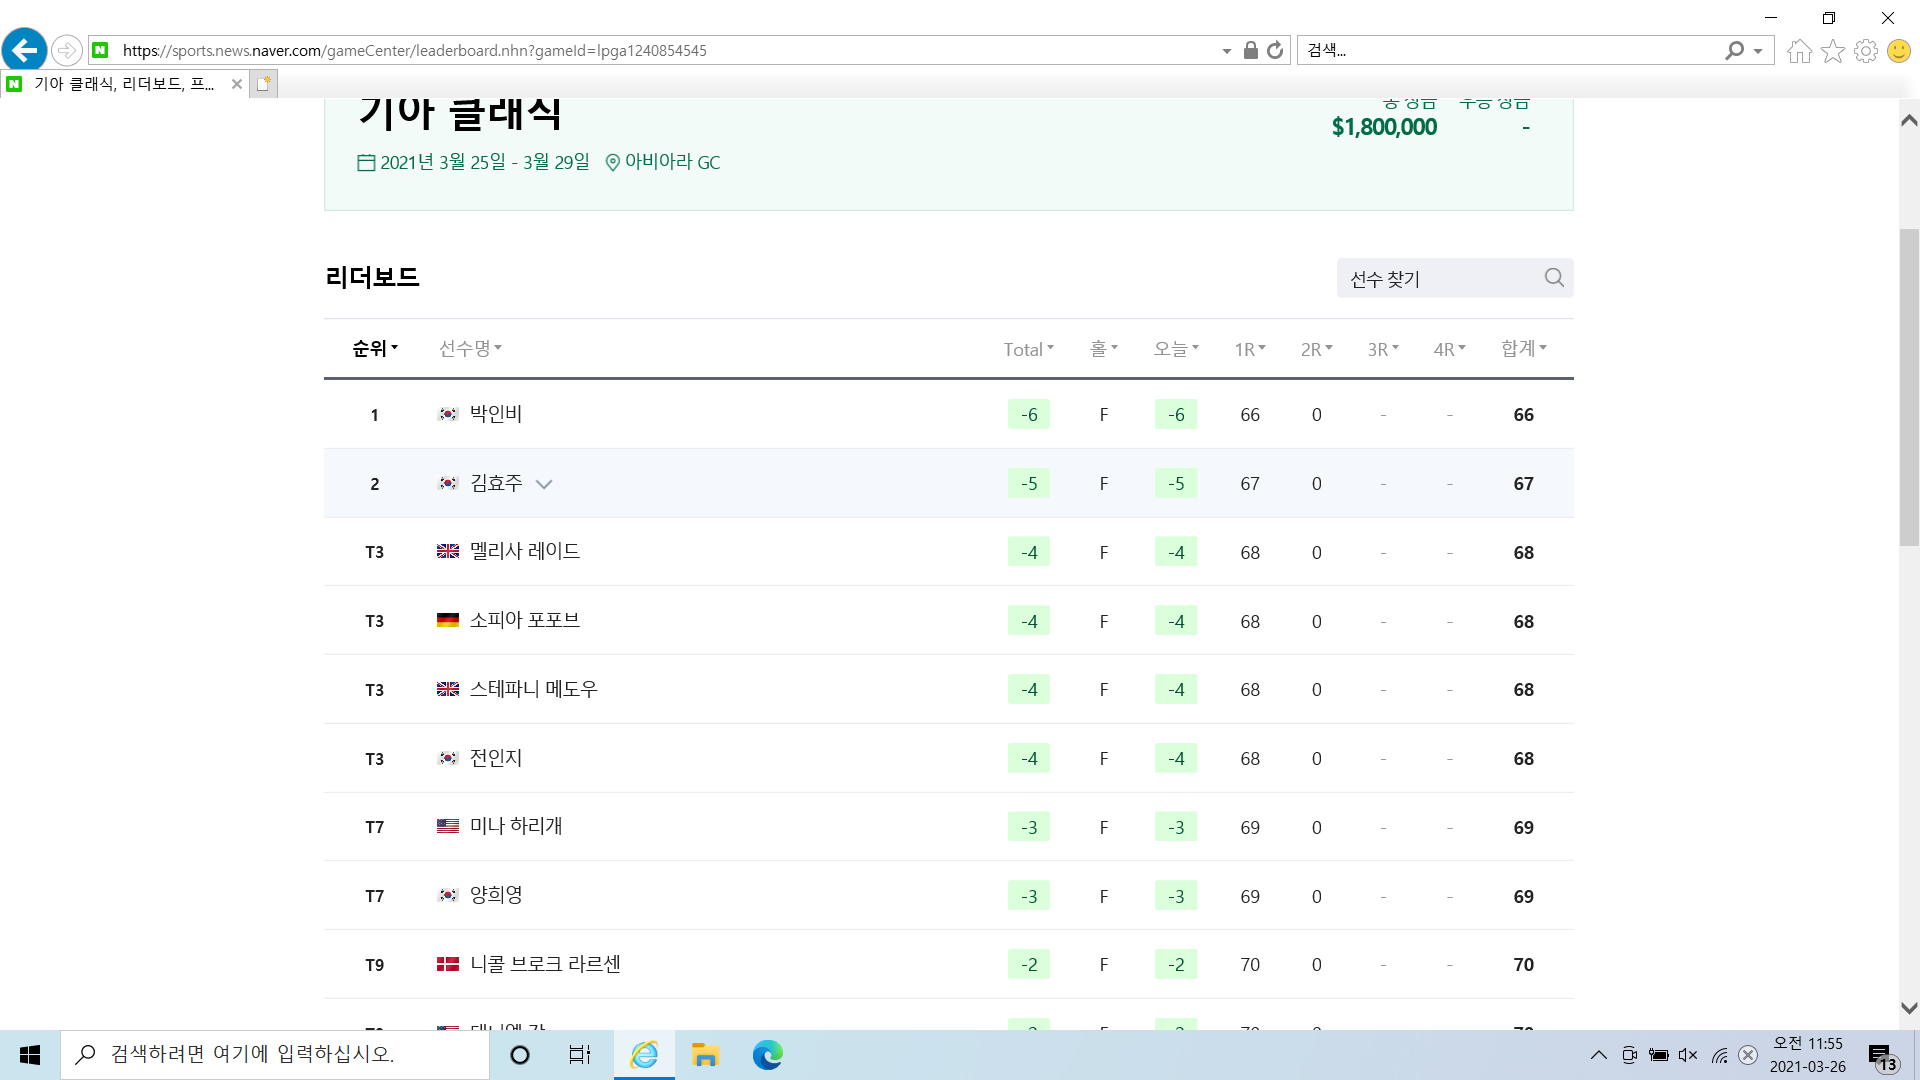The image size is (1920, 1080).
Task: Switch to Internet Explorer on taskbar
Action: 644,1055
